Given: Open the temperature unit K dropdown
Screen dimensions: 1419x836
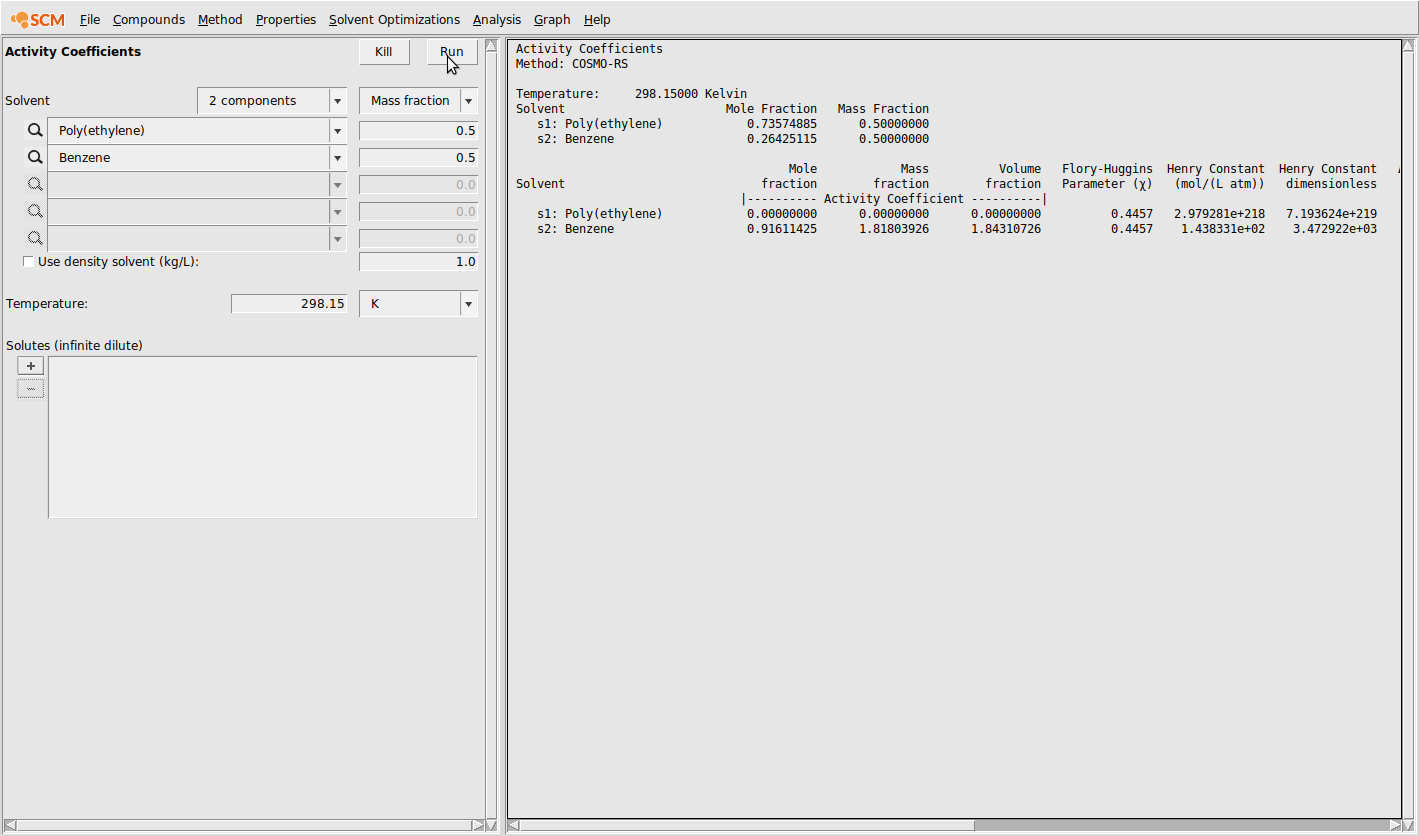Looking at the screenshot, I should (418, 304).
